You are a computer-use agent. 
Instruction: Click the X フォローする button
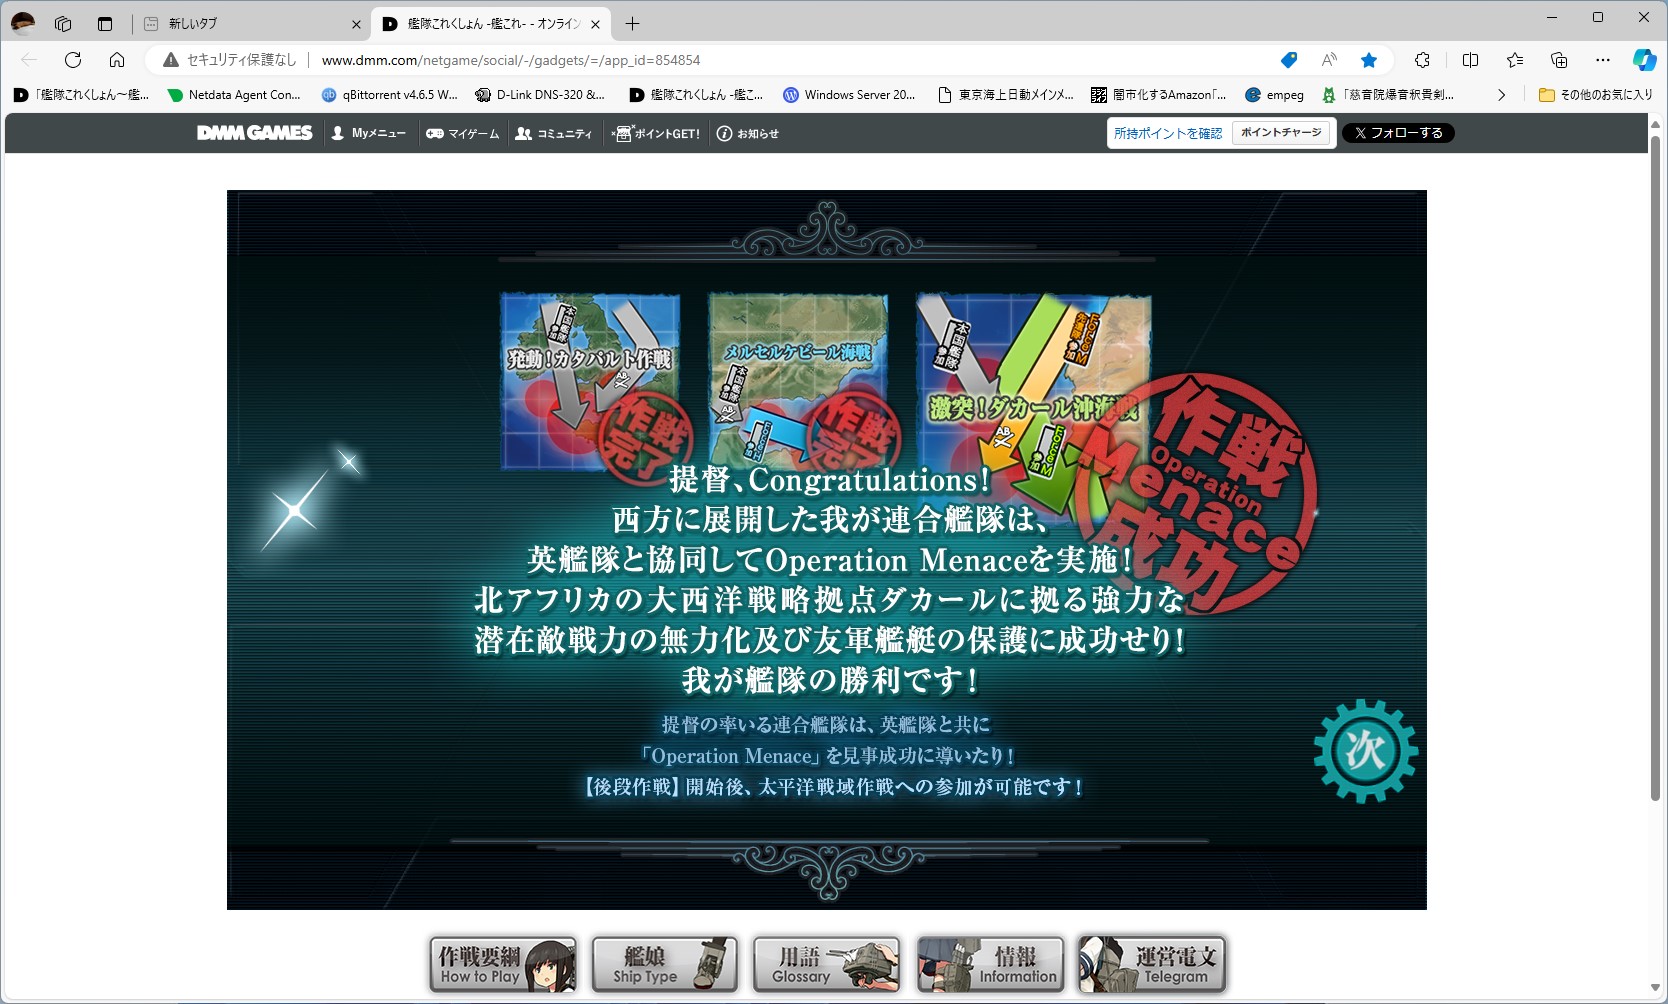(1398, 133)
